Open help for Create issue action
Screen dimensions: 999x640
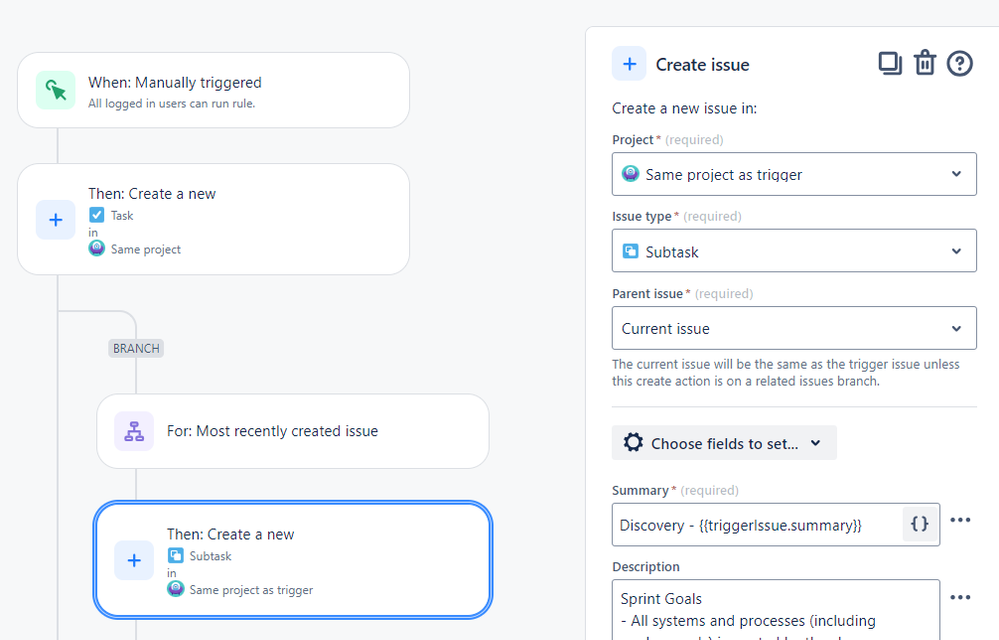click(x=959, y=64)
